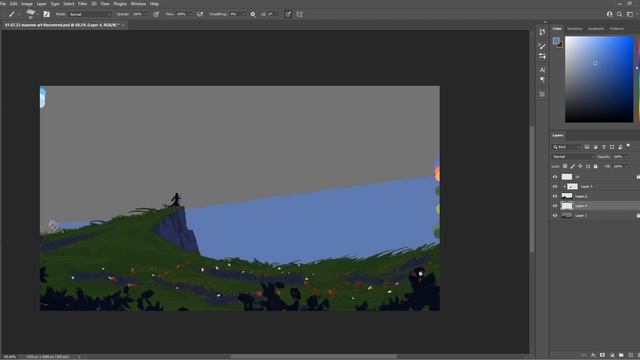Hide the clipped Layer 3 visibility eye
Image resolution: width=640 pixels, height=360 pixels.
pyautogui.click(x=555, y=187)
